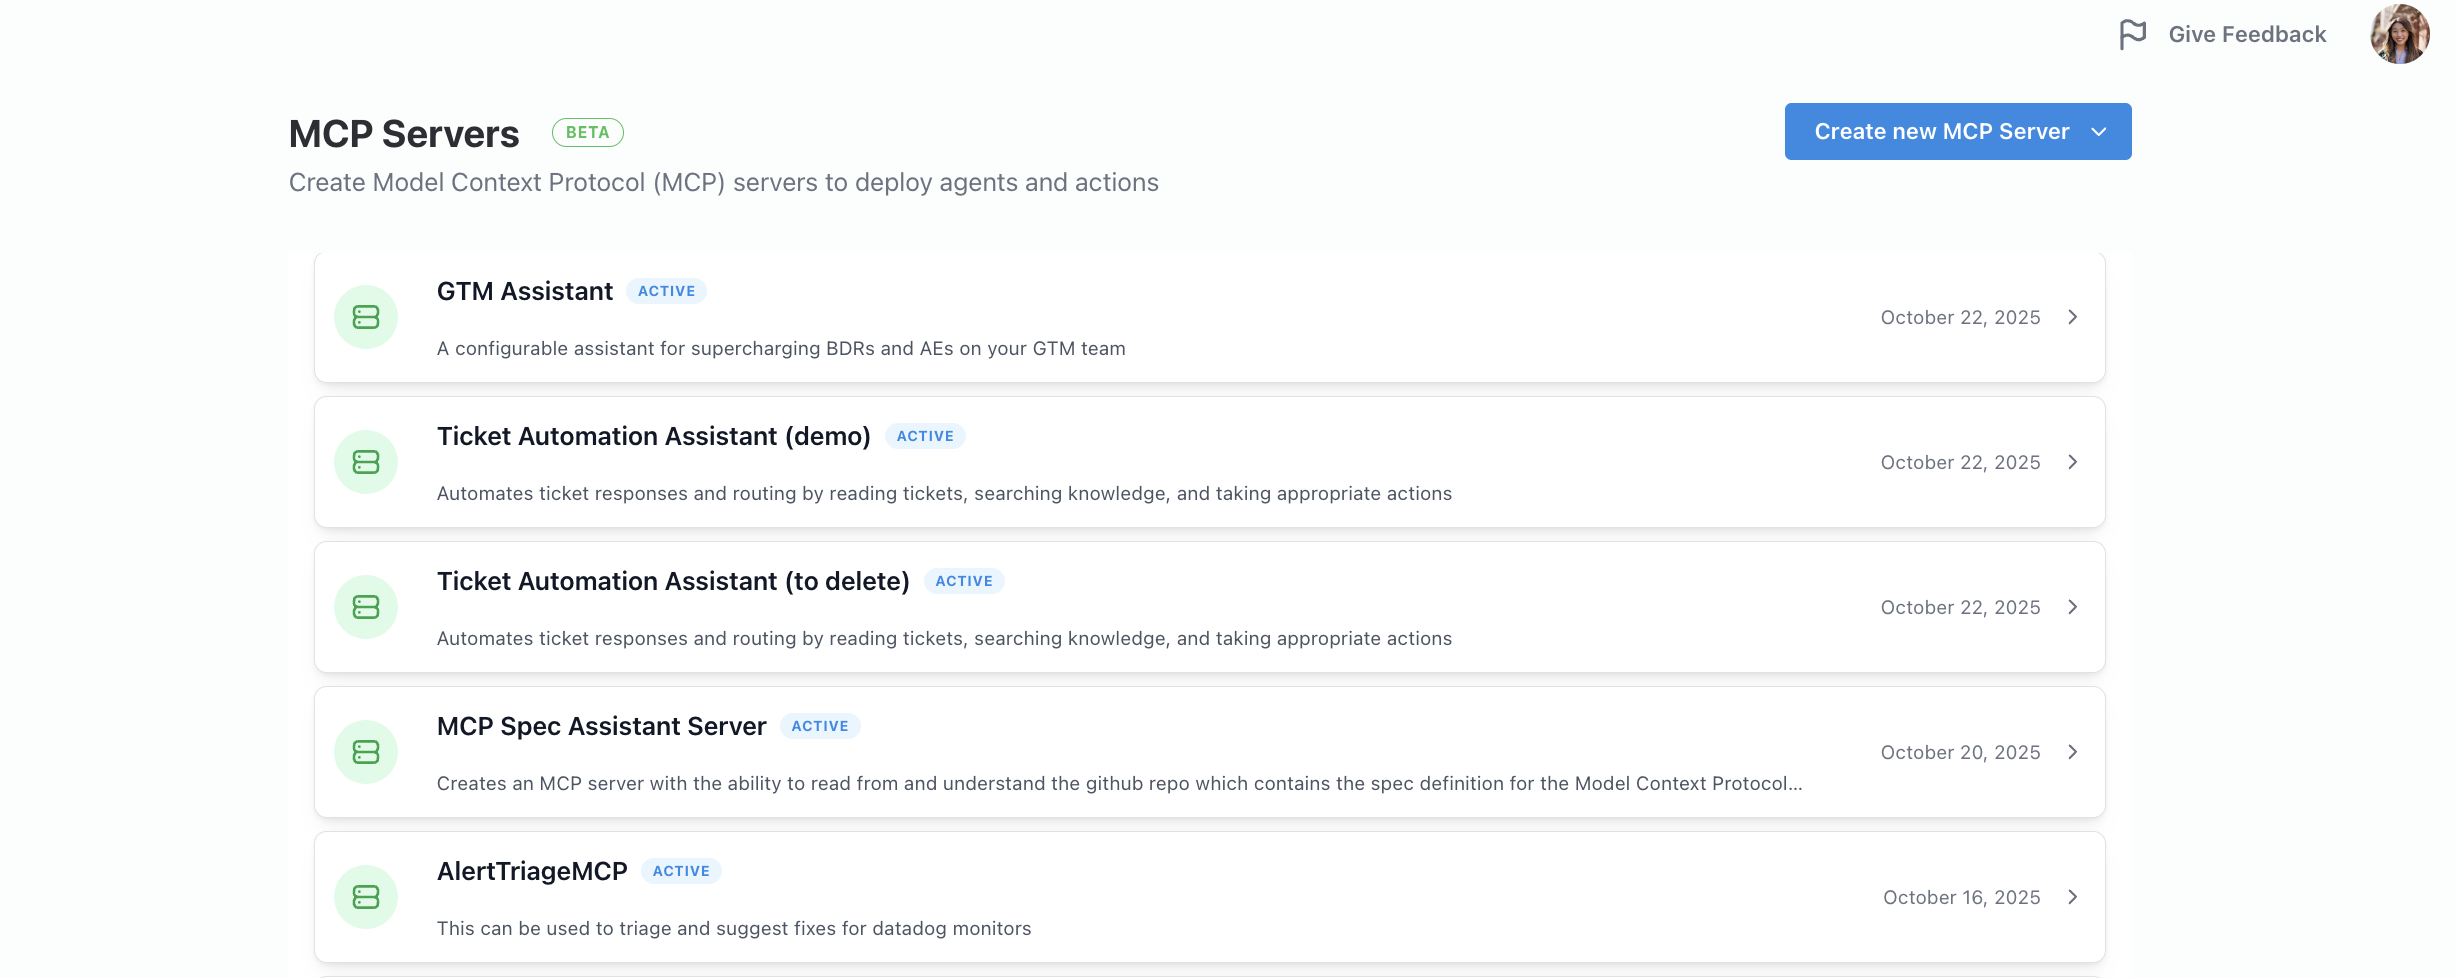Open AlertTriageMCP row chevron

click(x=2073, y=897)
